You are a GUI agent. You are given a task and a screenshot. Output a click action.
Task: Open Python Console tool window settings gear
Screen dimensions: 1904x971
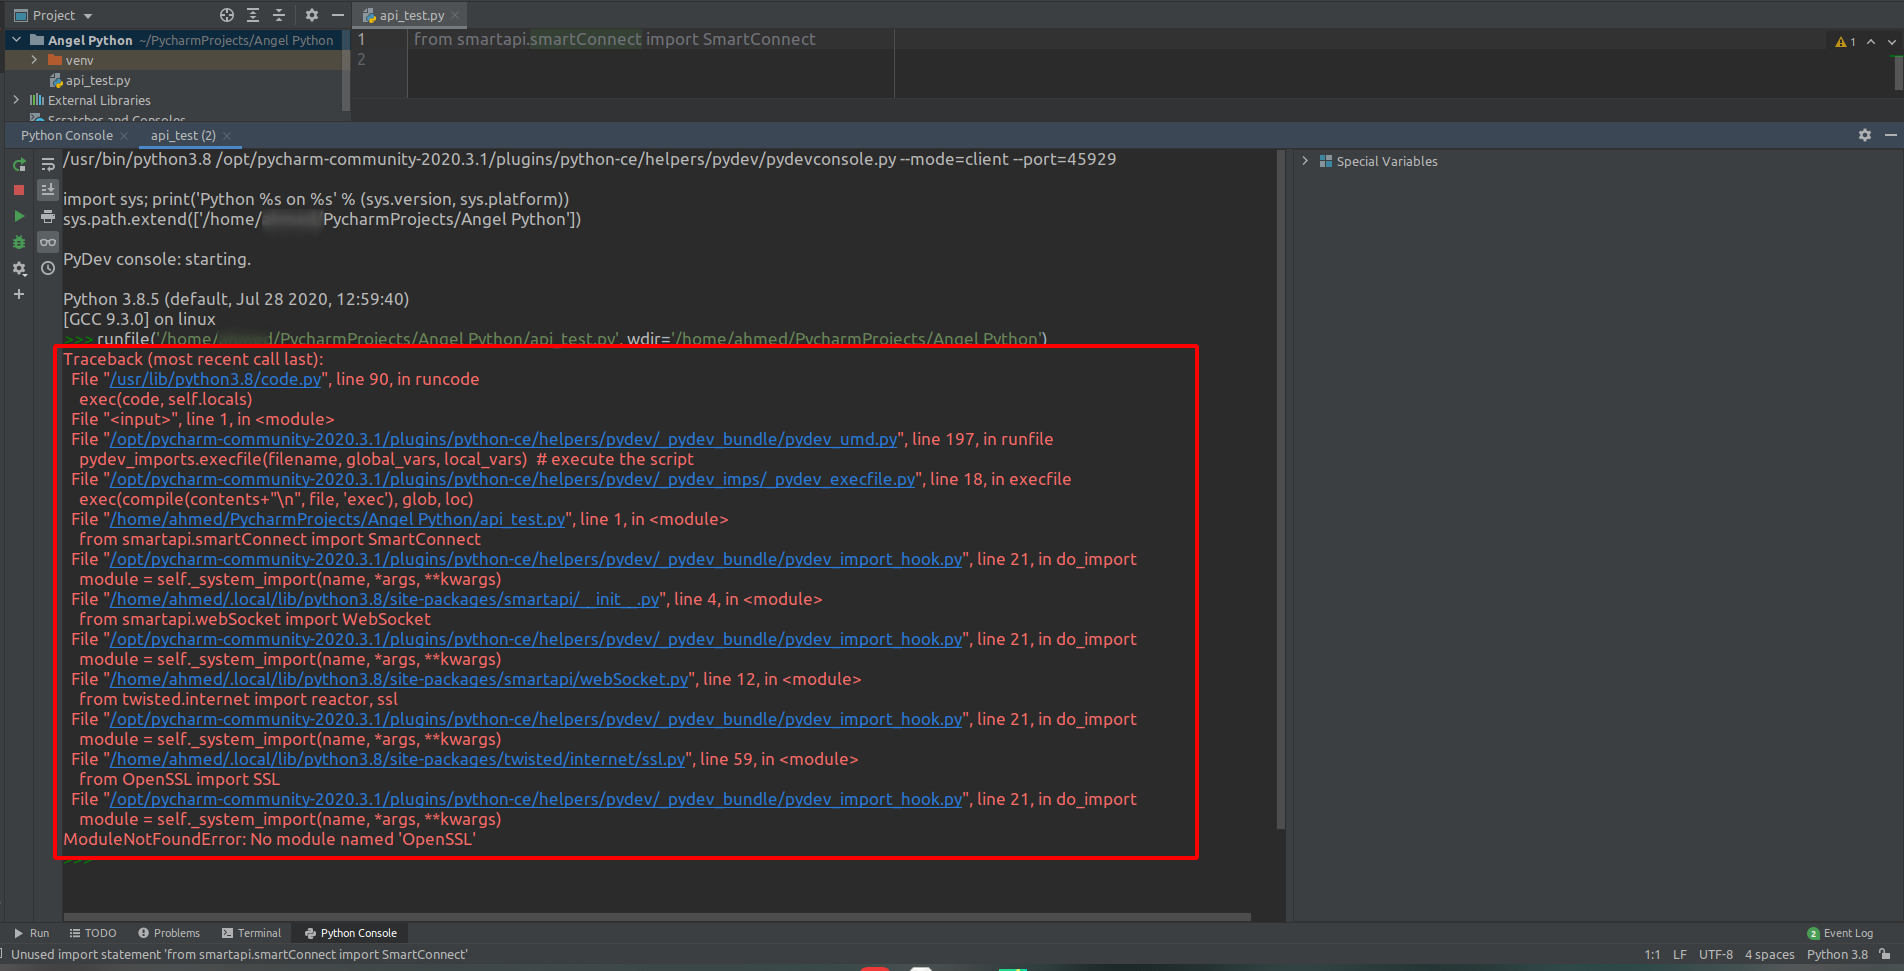tap(1865, 135)
